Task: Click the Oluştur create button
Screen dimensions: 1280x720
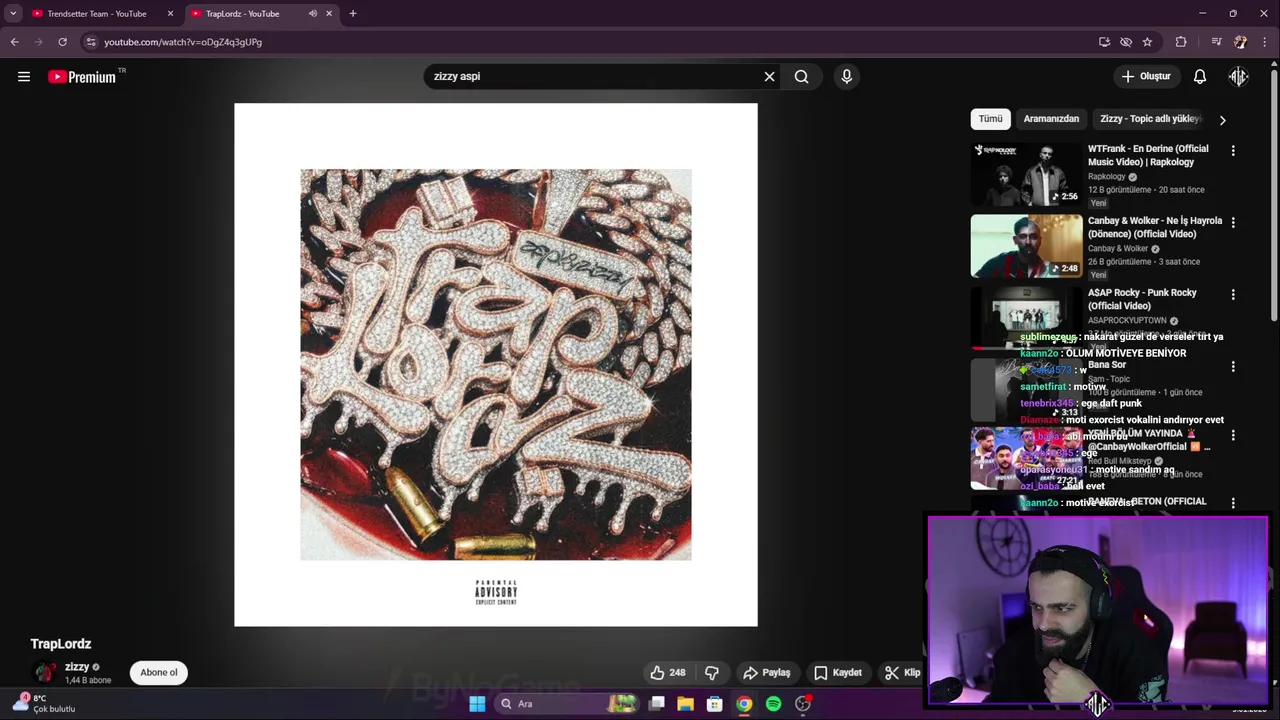Action: (x=1145, y=77)
